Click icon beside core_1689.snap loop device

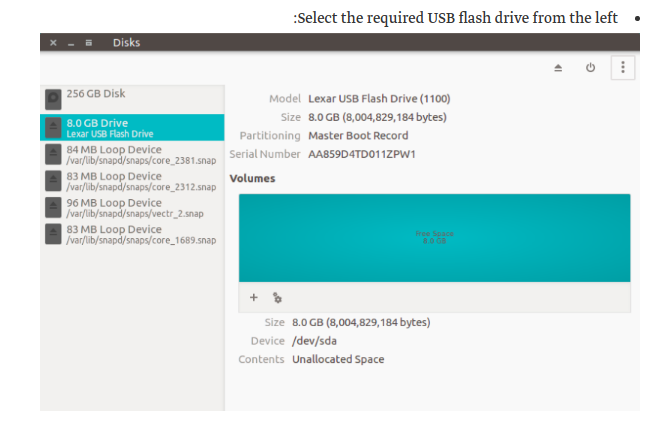click(x=53, y=234)
